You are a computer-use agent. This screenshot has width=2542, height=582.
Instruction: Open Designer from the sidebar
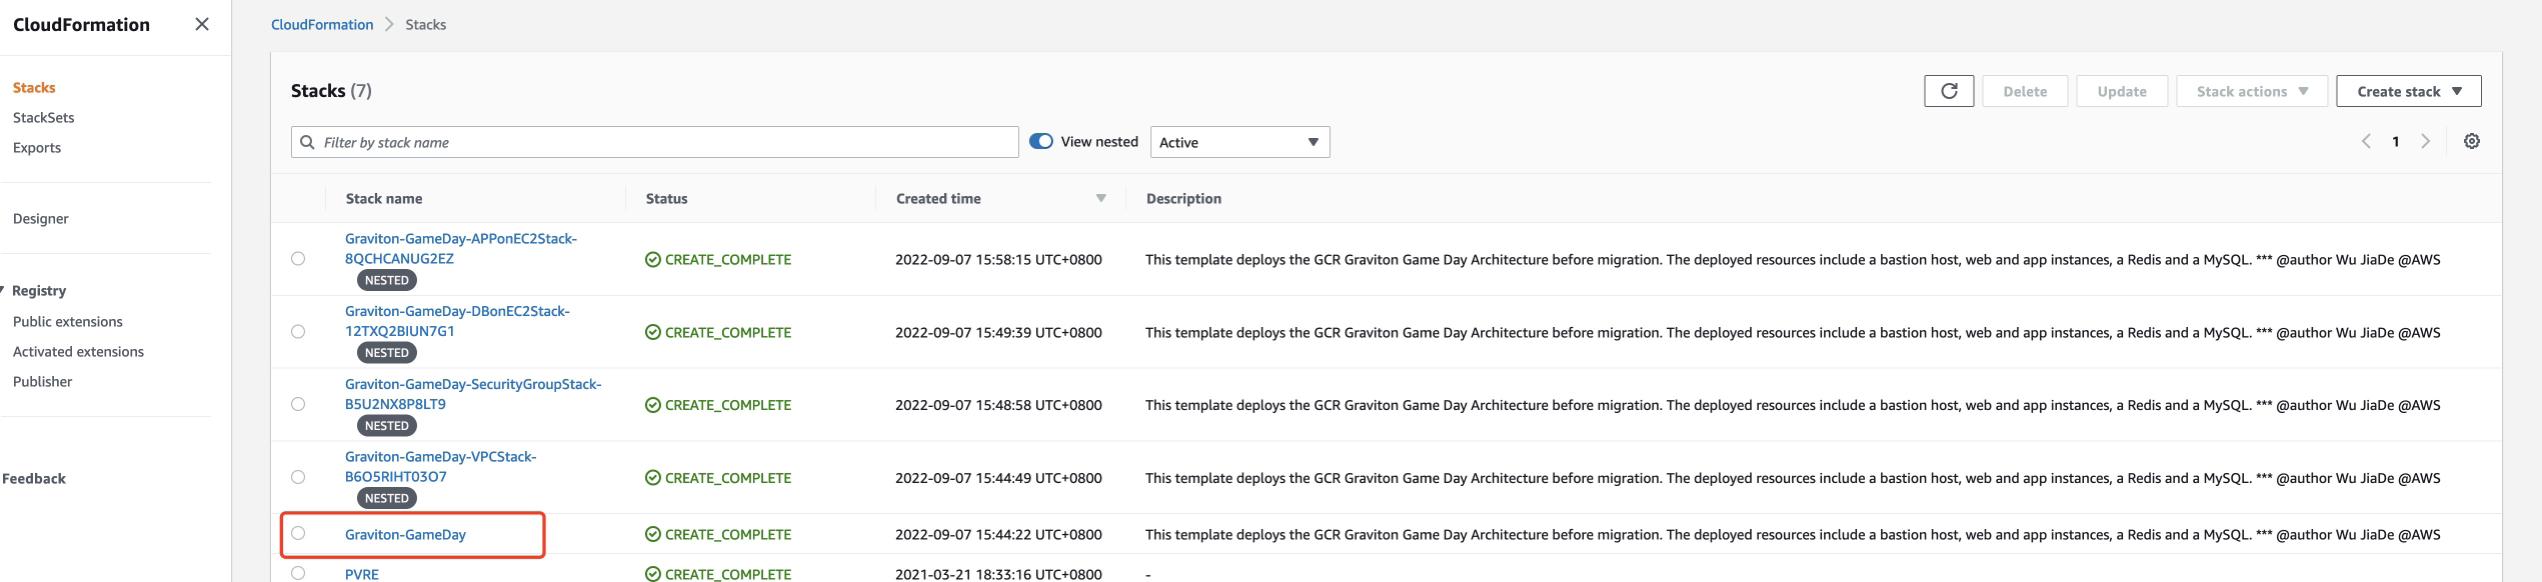coord(41,218)
